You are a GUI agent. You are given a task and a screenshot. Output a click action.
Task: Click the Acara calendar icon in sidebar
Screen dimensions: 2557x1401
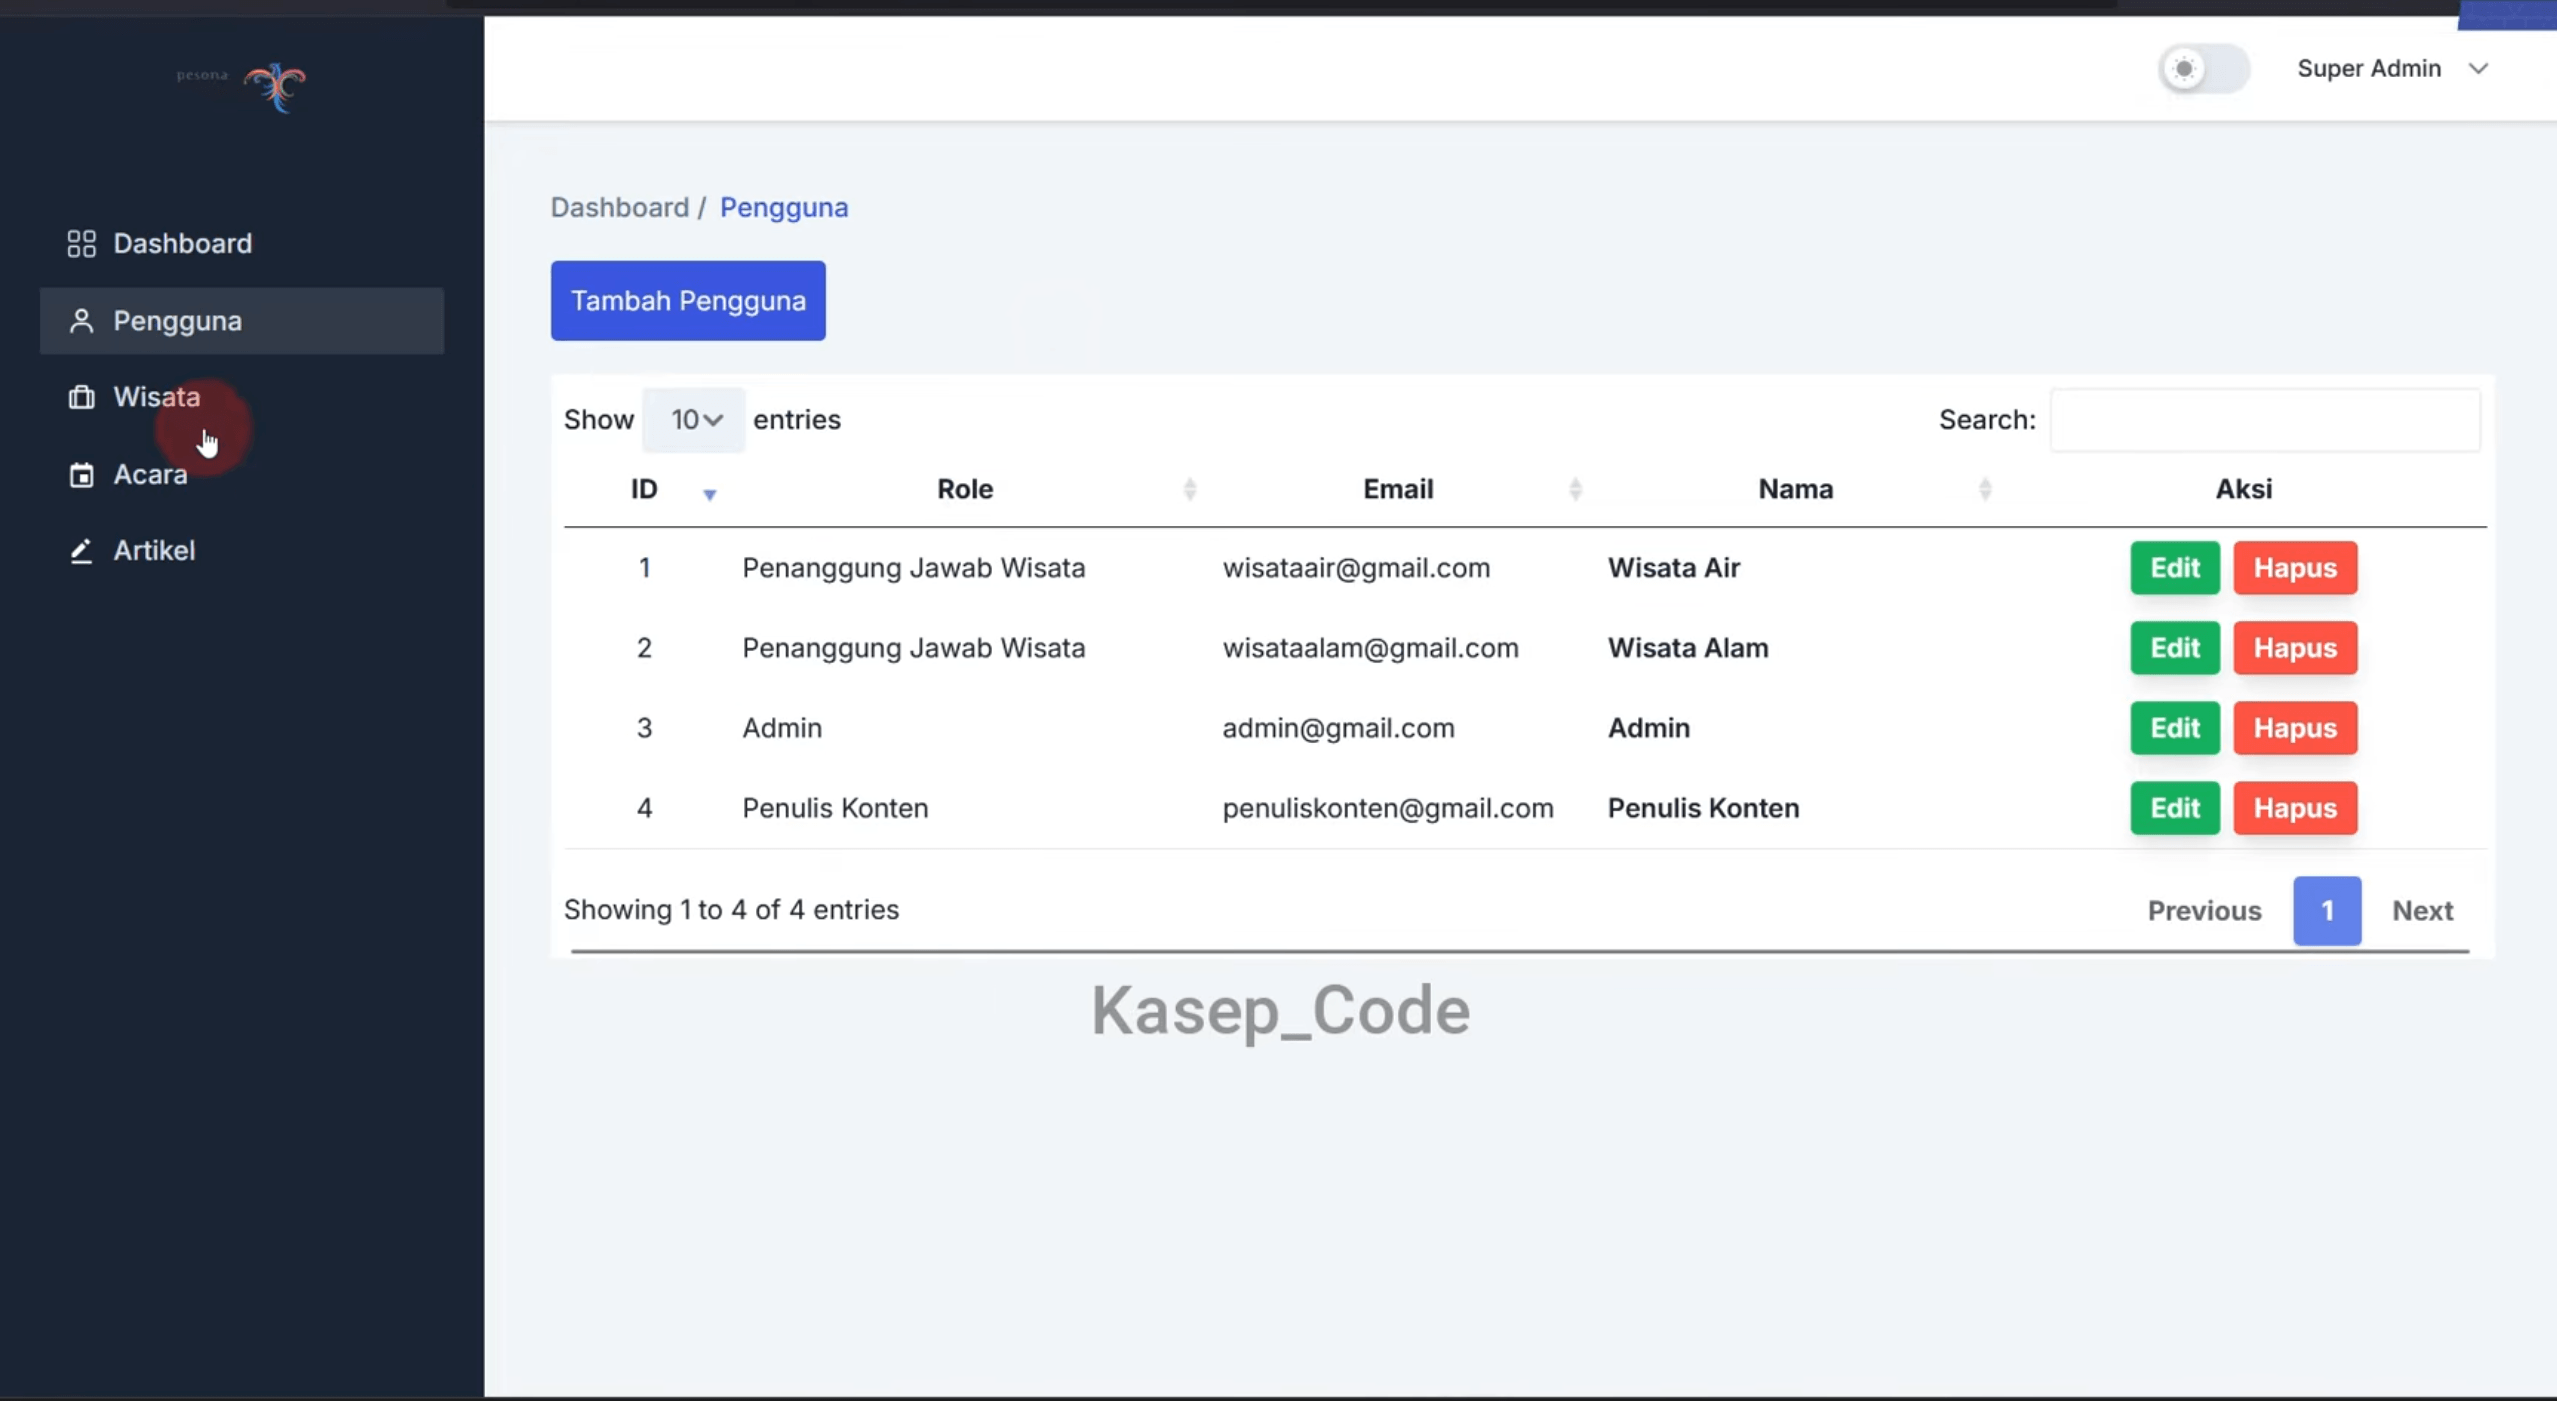pyautogui.click(x=81, y=474)
